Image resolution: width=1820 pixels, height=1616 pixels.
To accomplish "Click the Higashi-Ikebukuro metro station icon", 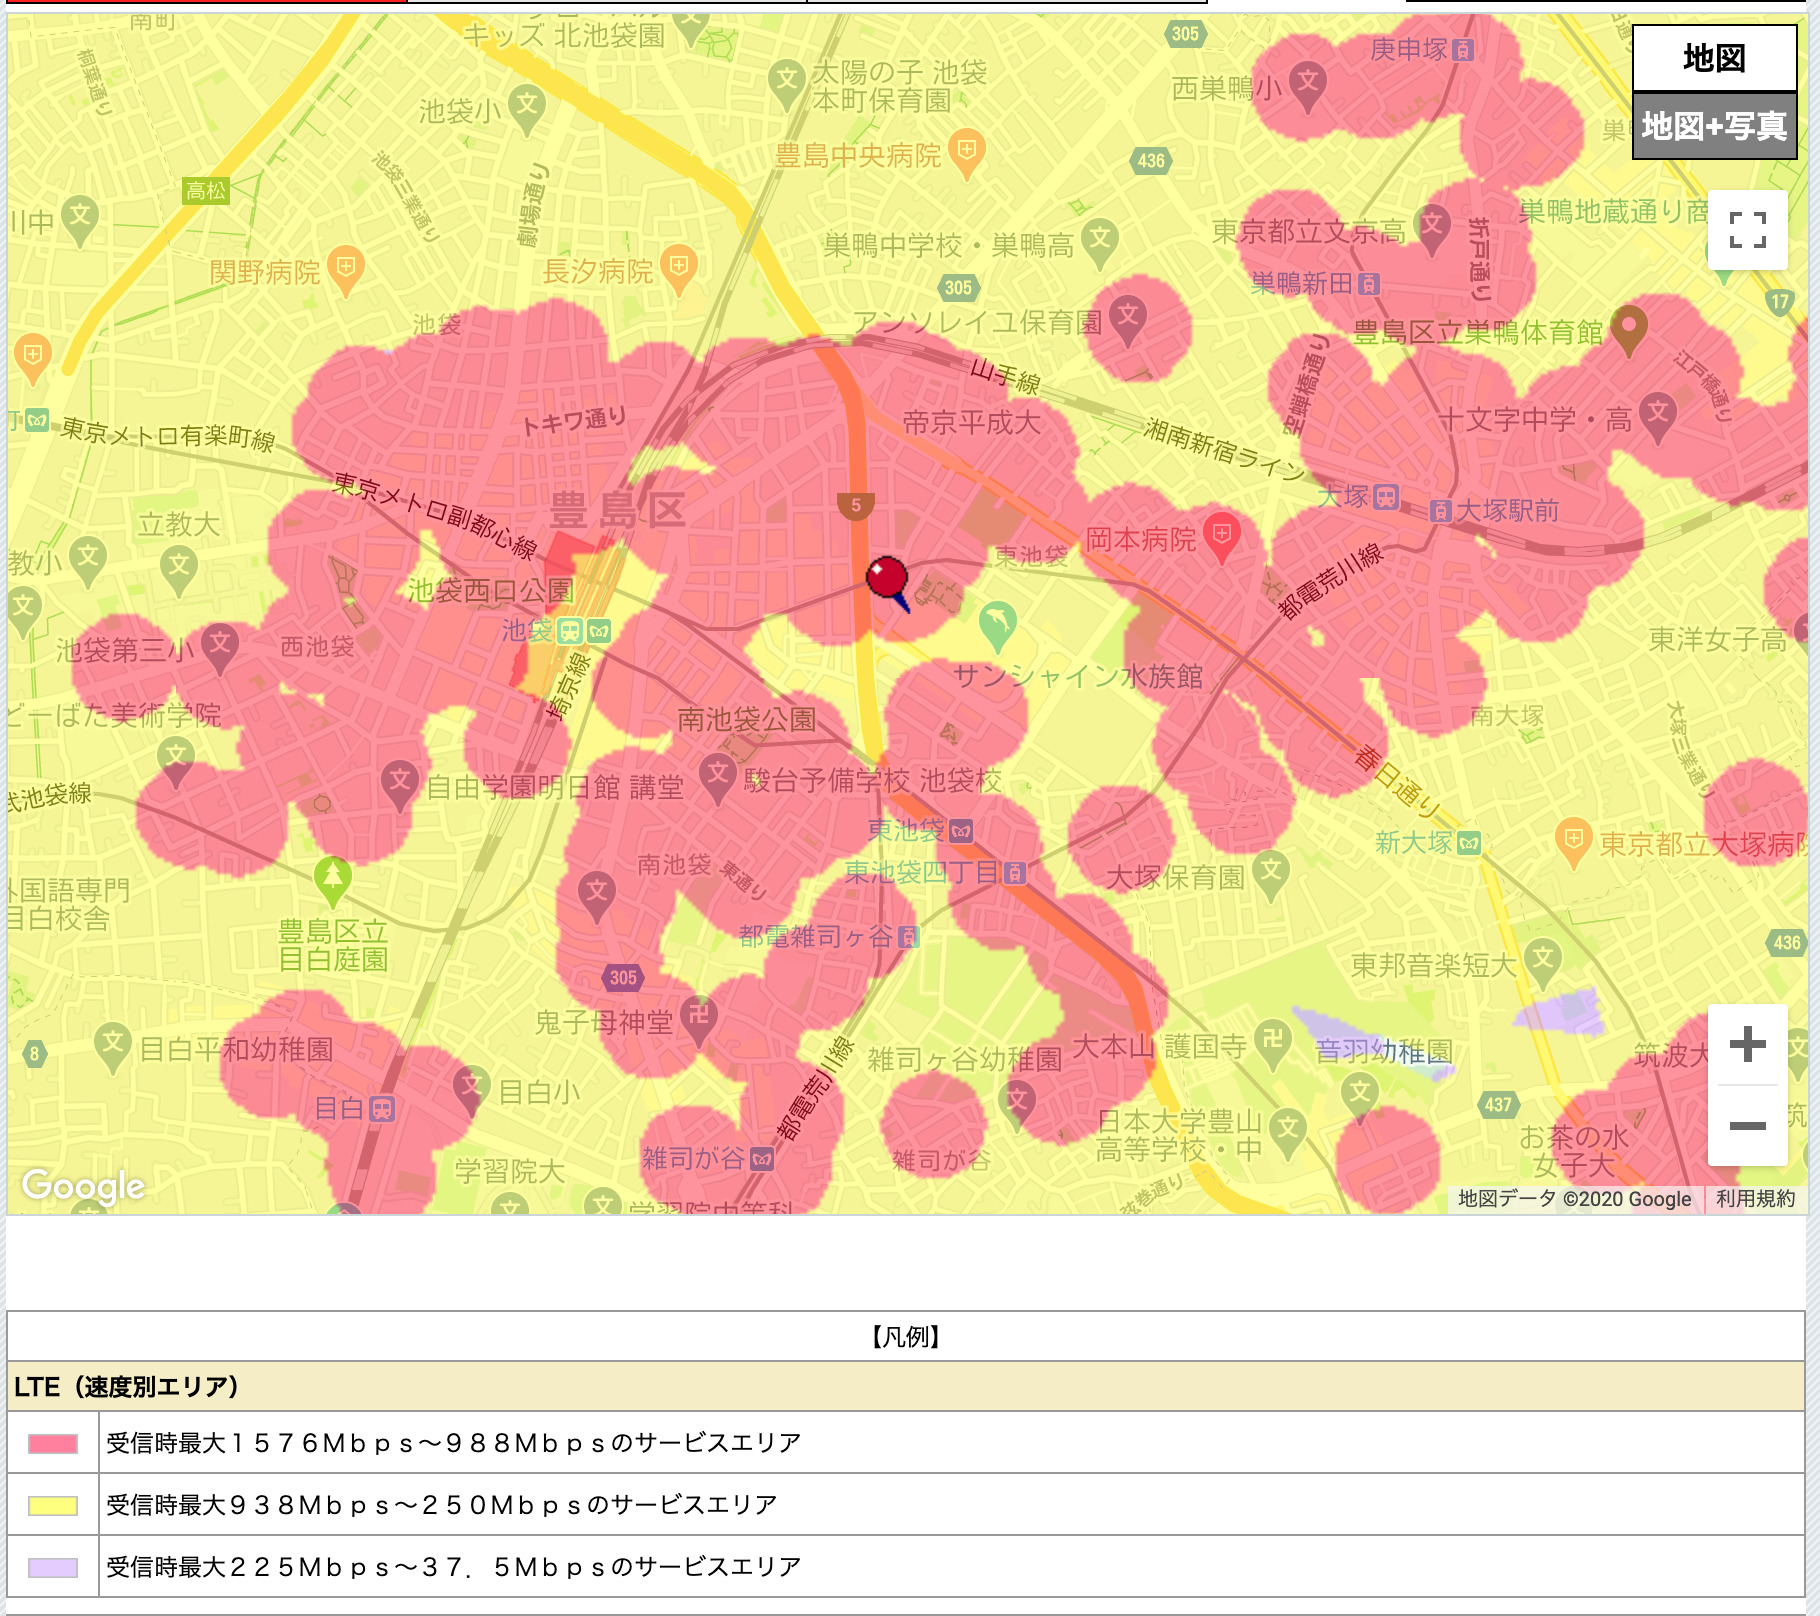I will (961, 831).
